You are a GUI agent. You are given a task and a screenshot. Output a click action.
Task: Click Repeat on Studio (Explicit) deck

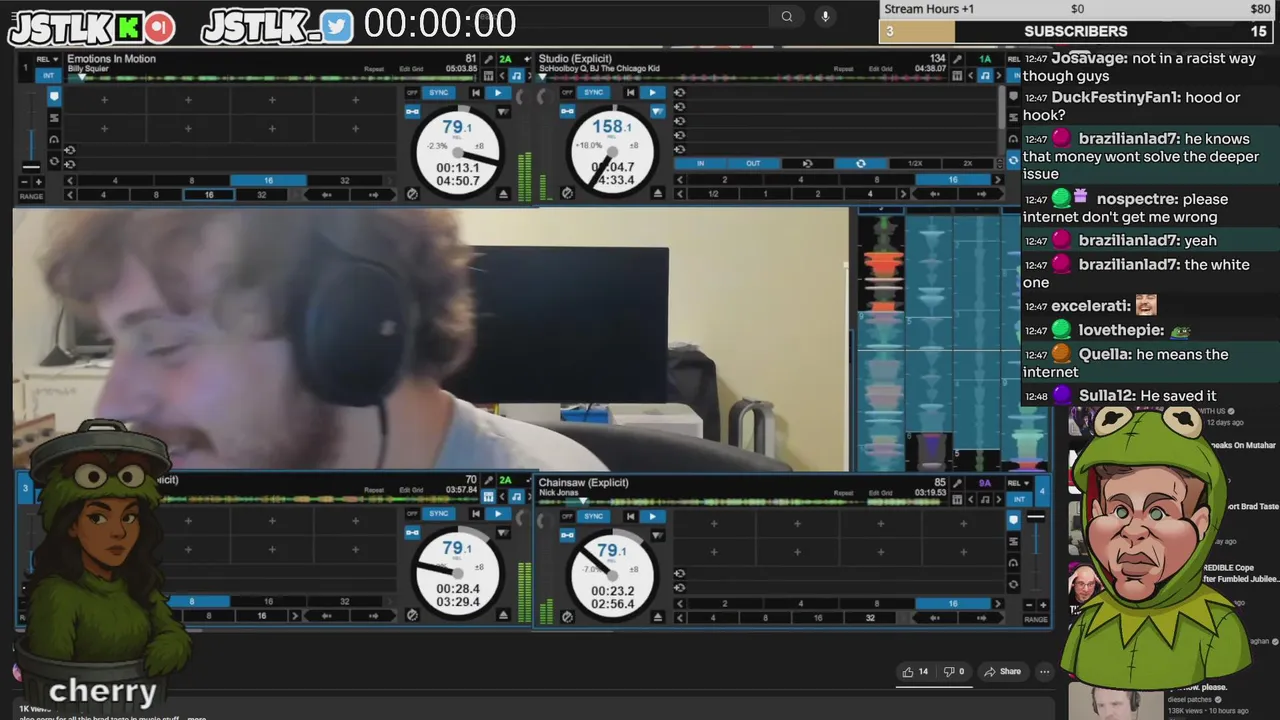tap(842, 68)
